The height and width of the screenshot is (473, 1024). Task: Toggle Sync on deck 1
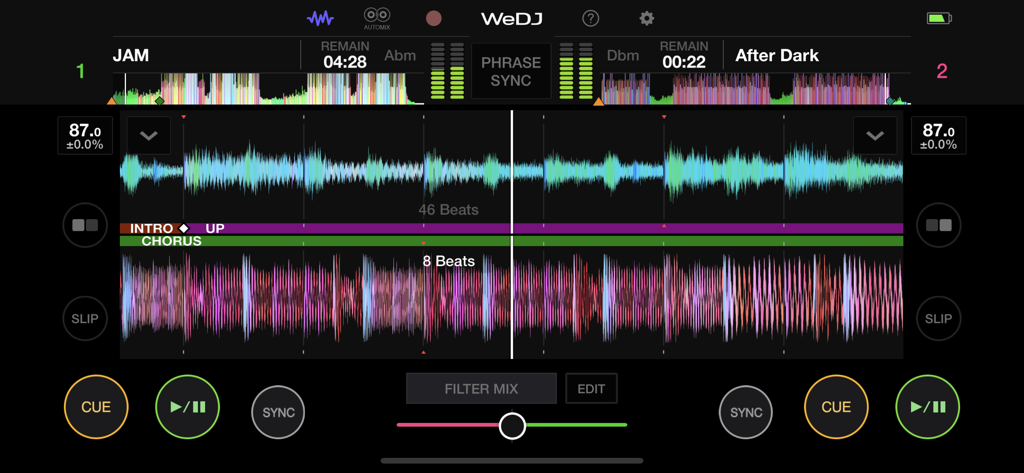(278, 412)
